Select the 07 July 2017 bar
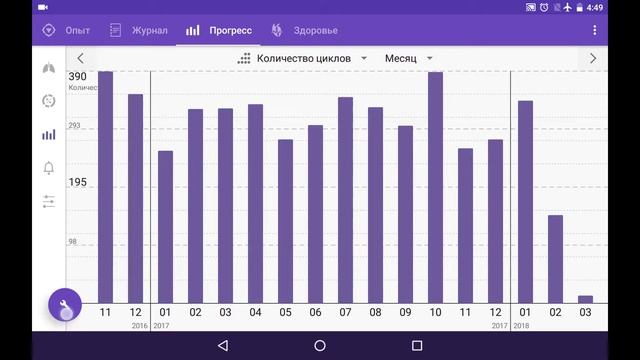This screenshot has height=360, width=640. coord(345,200)
